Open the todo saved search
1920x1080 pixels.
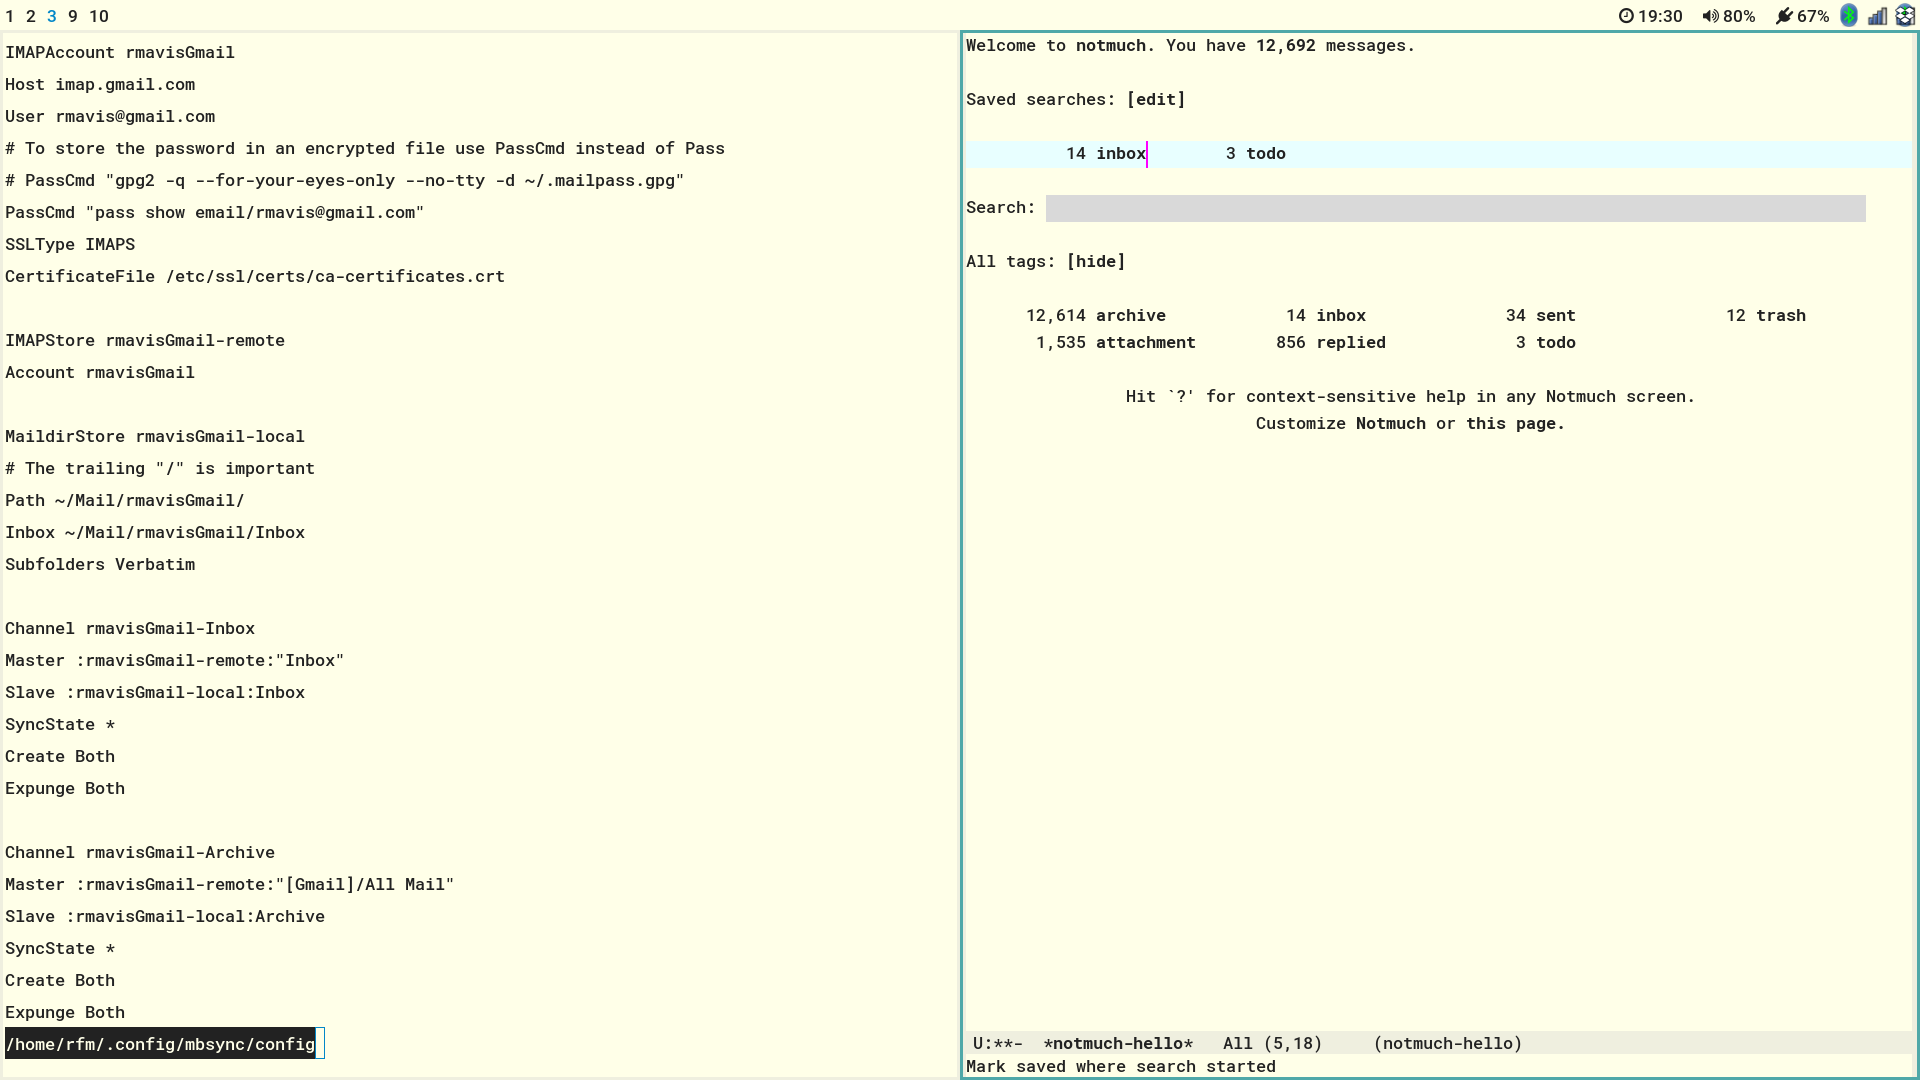tap(1266, 153)
